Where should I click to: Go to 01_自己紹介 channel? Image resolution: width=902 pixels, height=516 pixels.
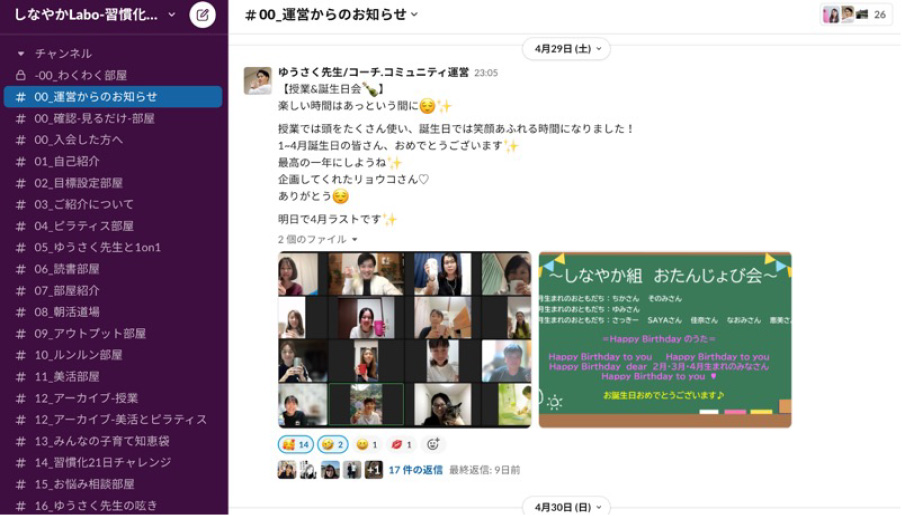pos(113,162)
